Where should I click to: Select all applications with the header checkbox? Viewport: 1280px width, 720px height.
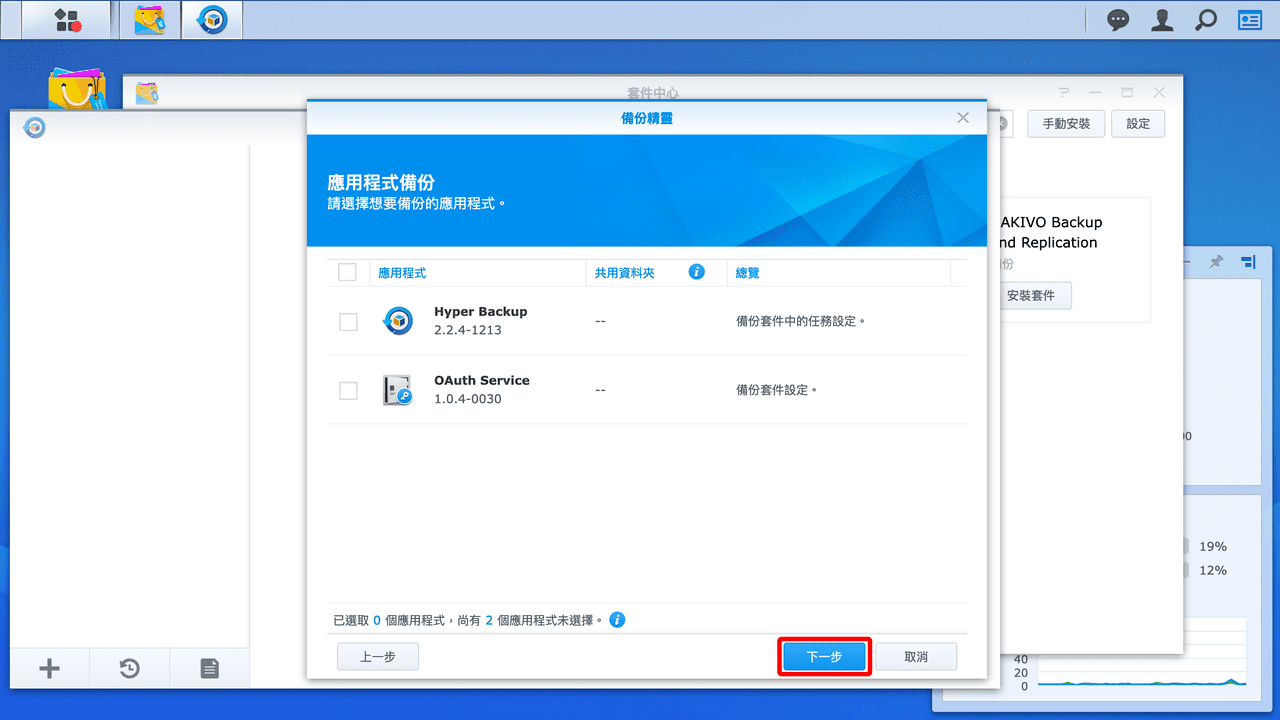click(347, 271)
